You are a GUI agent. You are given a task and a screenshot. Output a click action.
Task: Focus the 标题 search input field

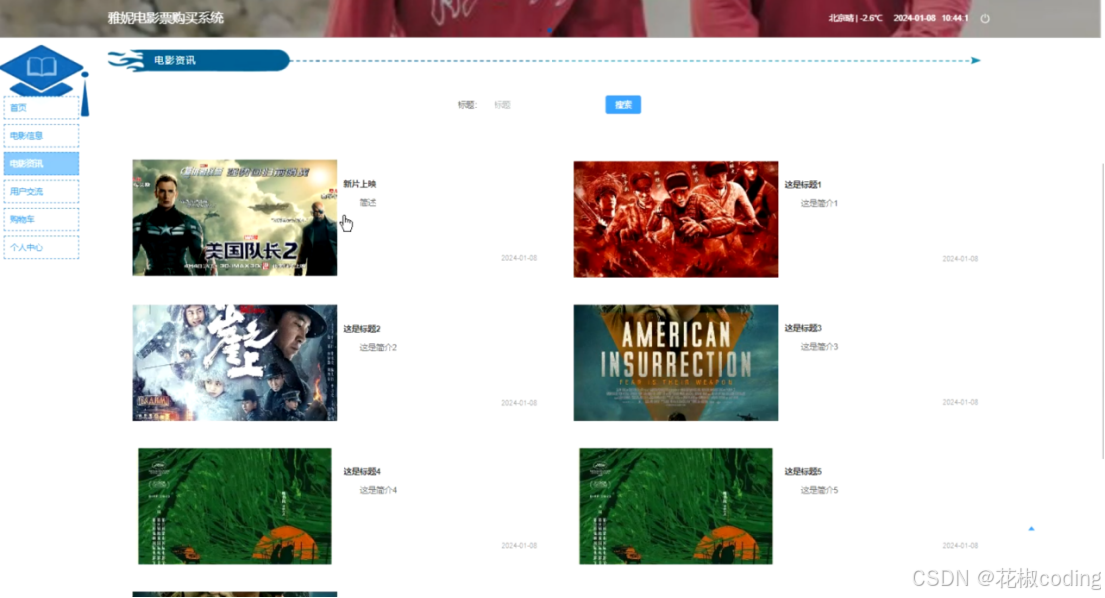pyautogui.click(x=541, y=105)
